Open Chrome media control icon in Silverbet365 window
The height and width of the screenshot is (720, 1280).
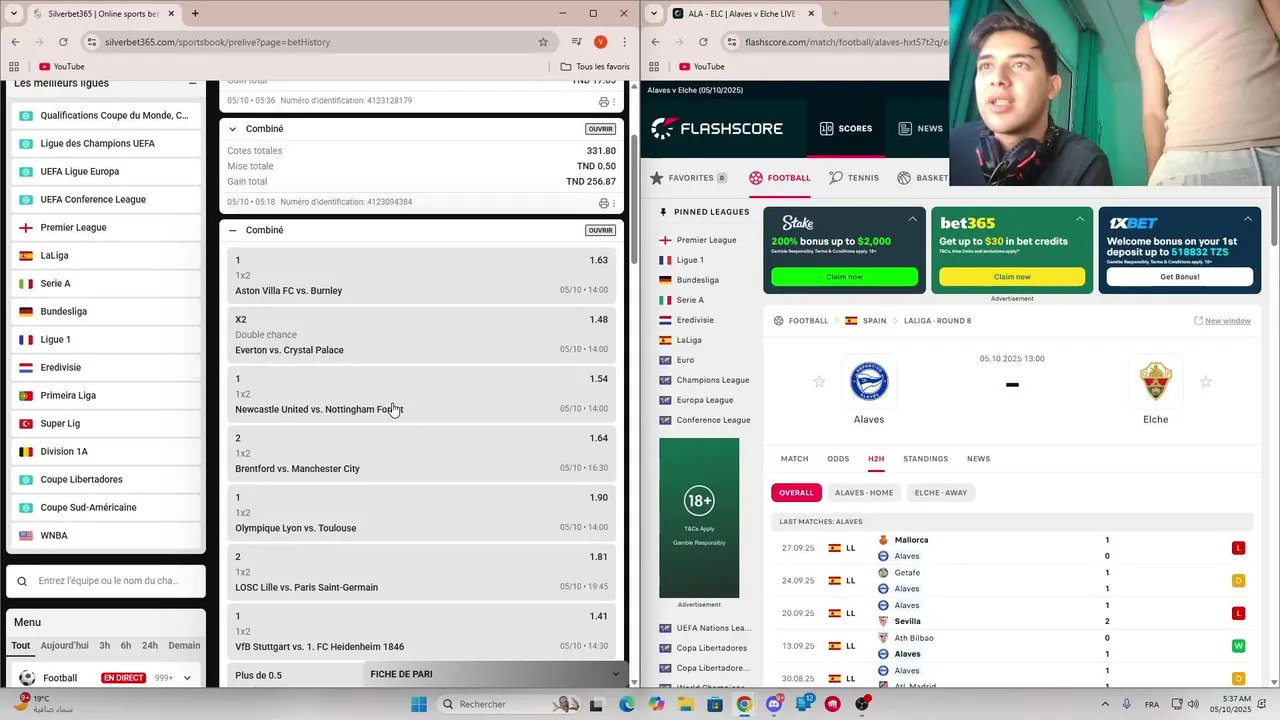577,42
